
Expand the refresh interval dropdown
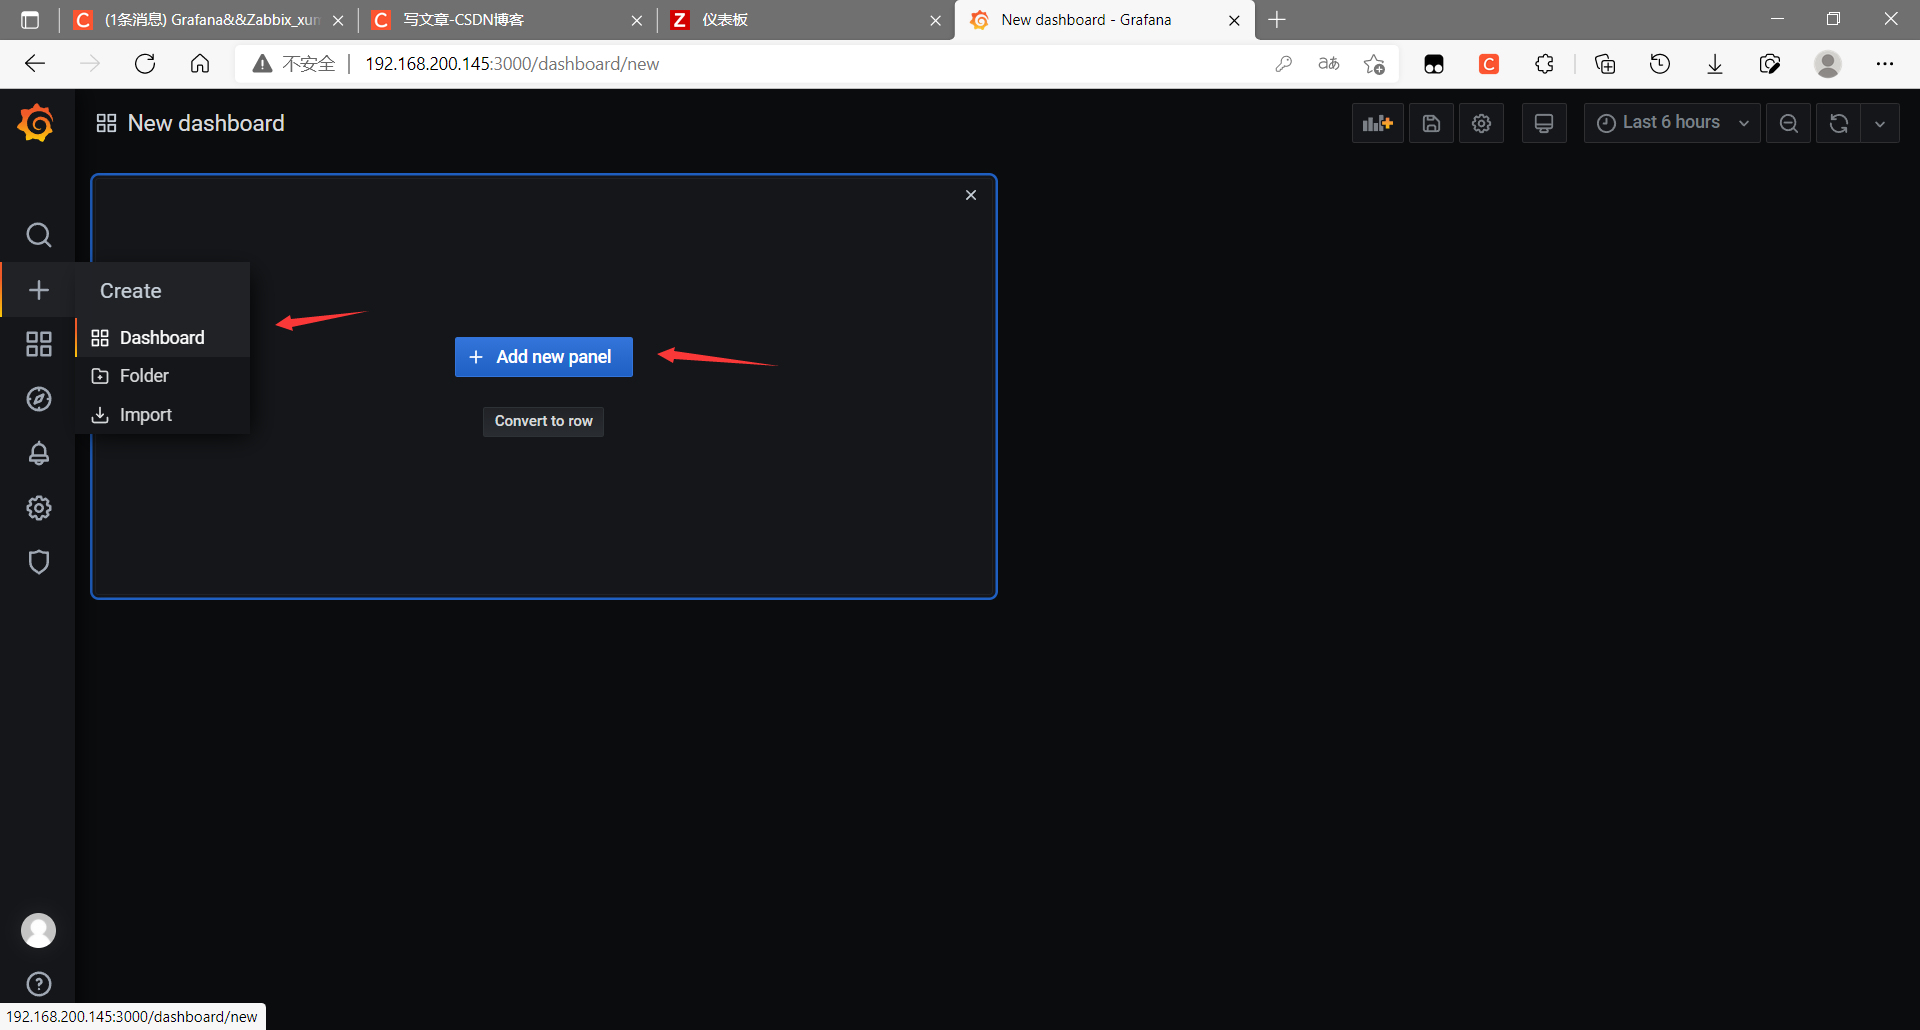[1880, 122]
